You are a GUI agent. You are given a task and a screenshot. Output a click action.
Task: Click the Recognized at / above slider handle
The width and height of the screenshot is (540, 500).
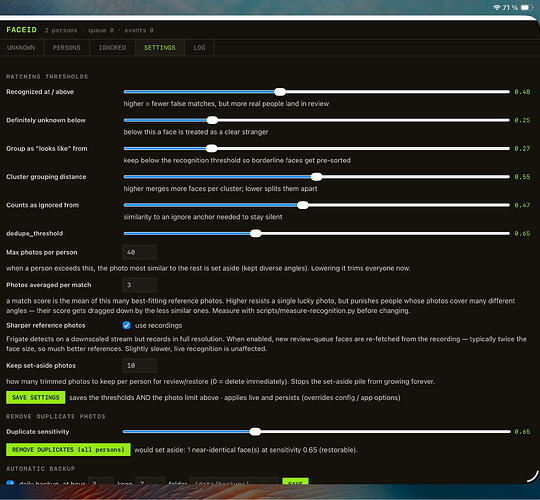[x=280, y=92]
